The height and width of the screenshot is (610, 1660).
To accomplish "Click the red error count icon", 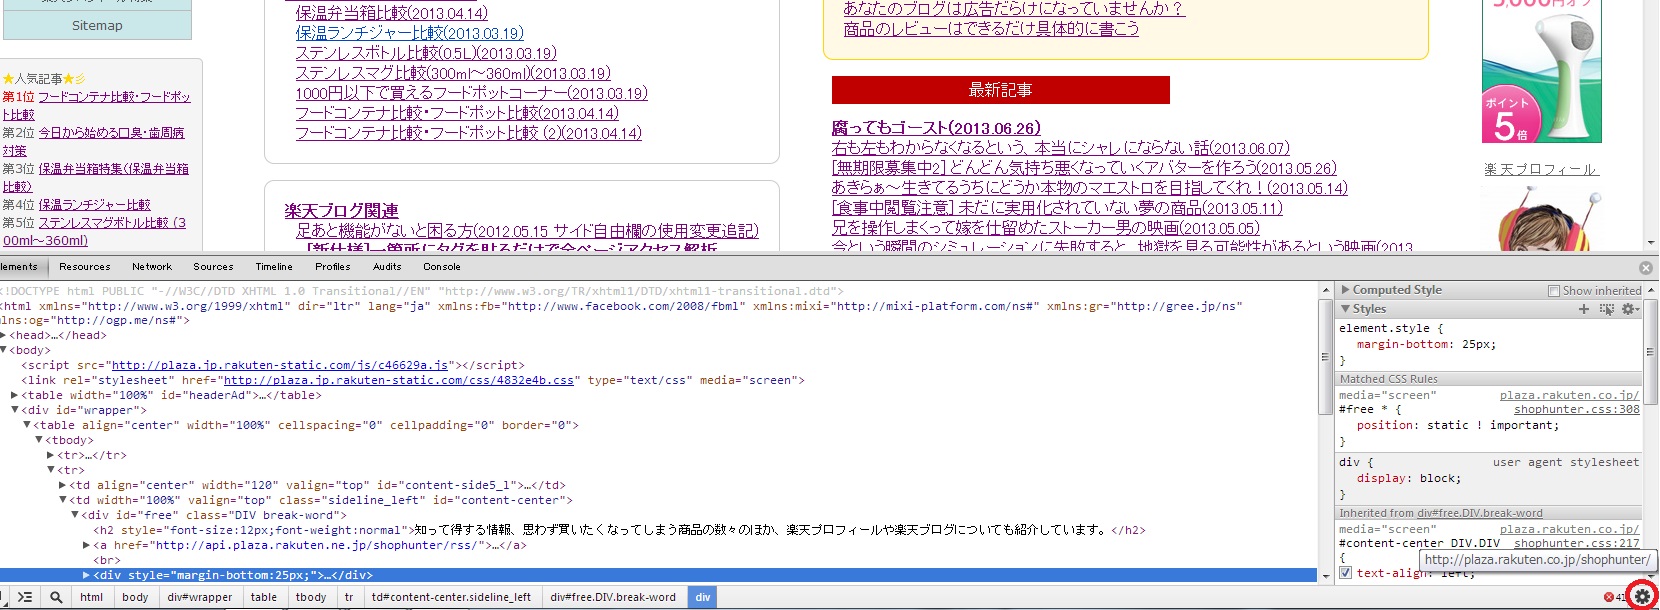I will coord(1608,598).
